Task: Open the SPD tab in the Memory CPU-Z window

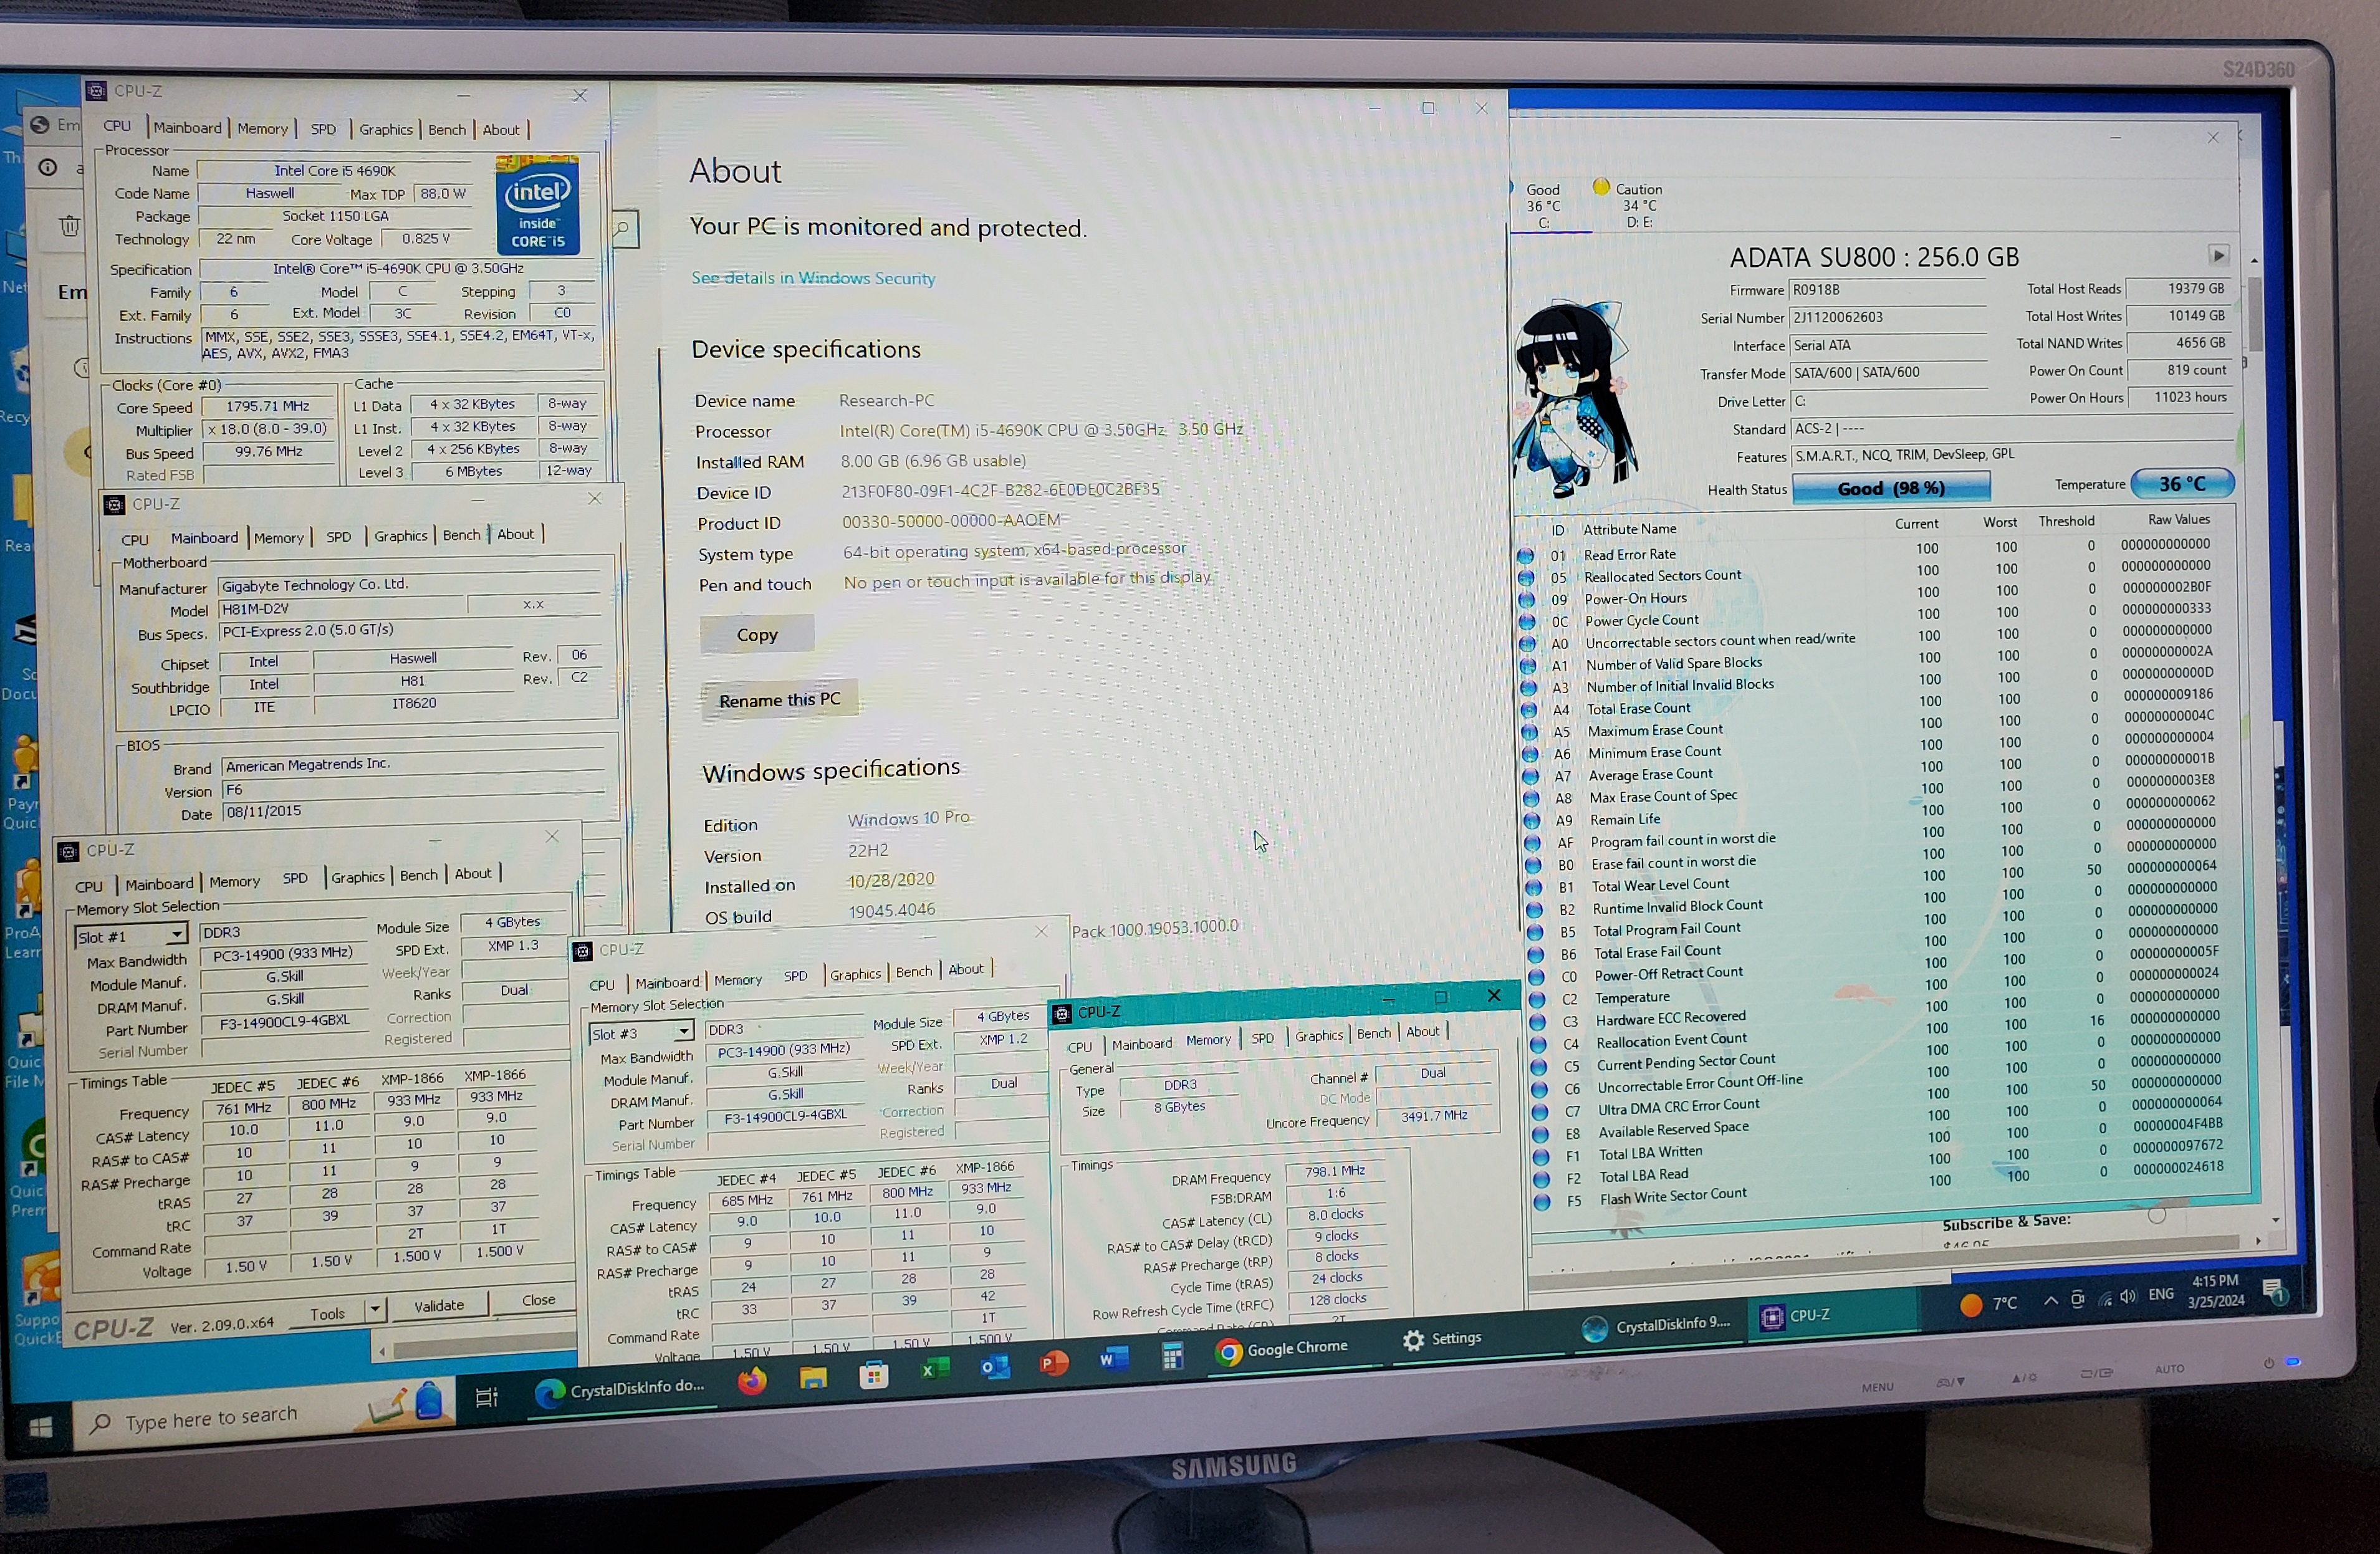Action: tap(1263, 1038)
